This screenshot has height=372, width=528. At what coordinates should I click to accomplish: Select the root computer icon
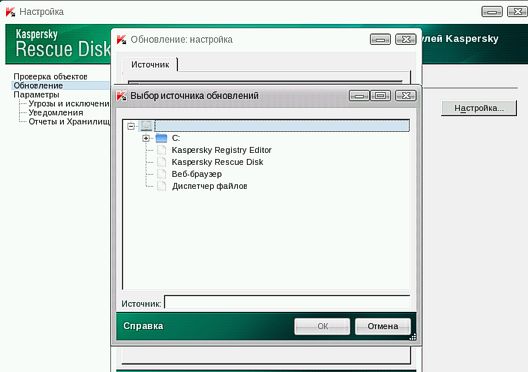pyautogui.click(x=146, y=126)
